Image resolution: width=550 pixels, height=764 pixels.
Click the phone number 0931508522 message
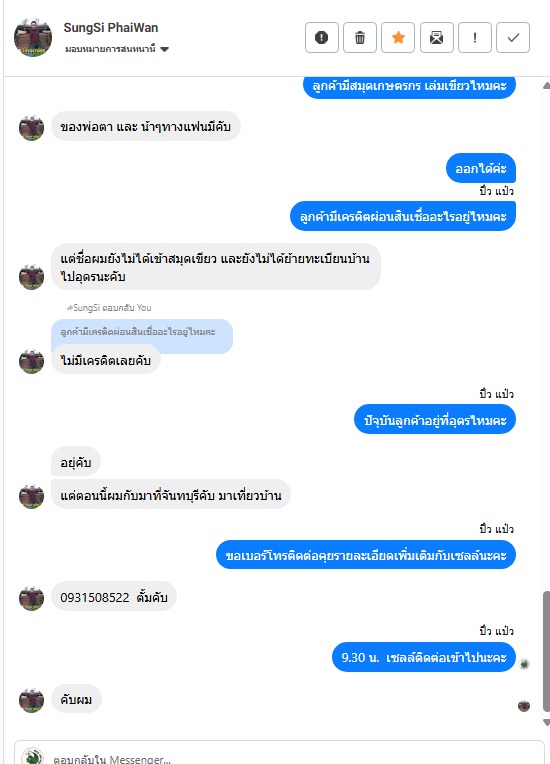(114, 597)
